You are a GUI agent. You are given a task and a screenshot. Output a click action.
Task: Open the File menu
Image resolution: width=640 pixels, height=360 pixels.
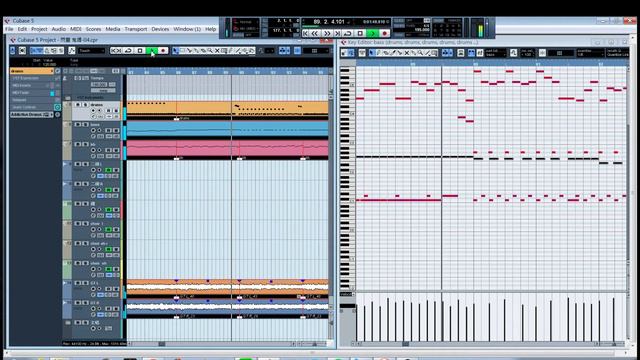[9, 29]
